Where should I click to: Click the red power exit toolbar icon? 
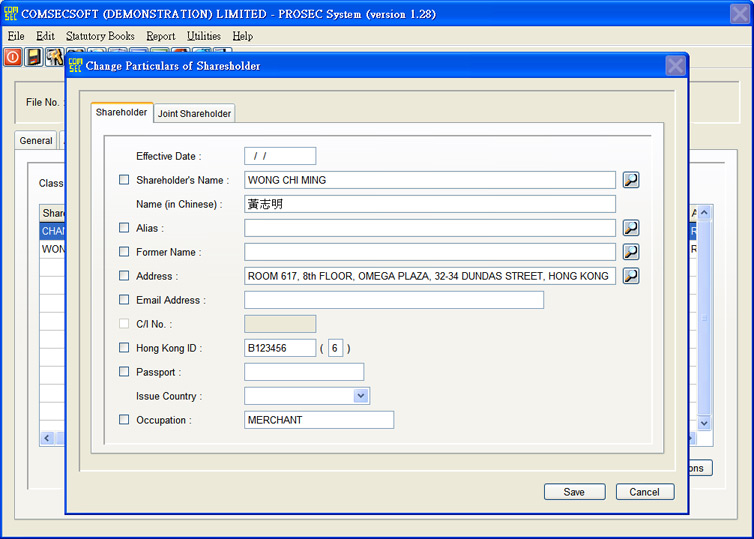pos(13,57)
